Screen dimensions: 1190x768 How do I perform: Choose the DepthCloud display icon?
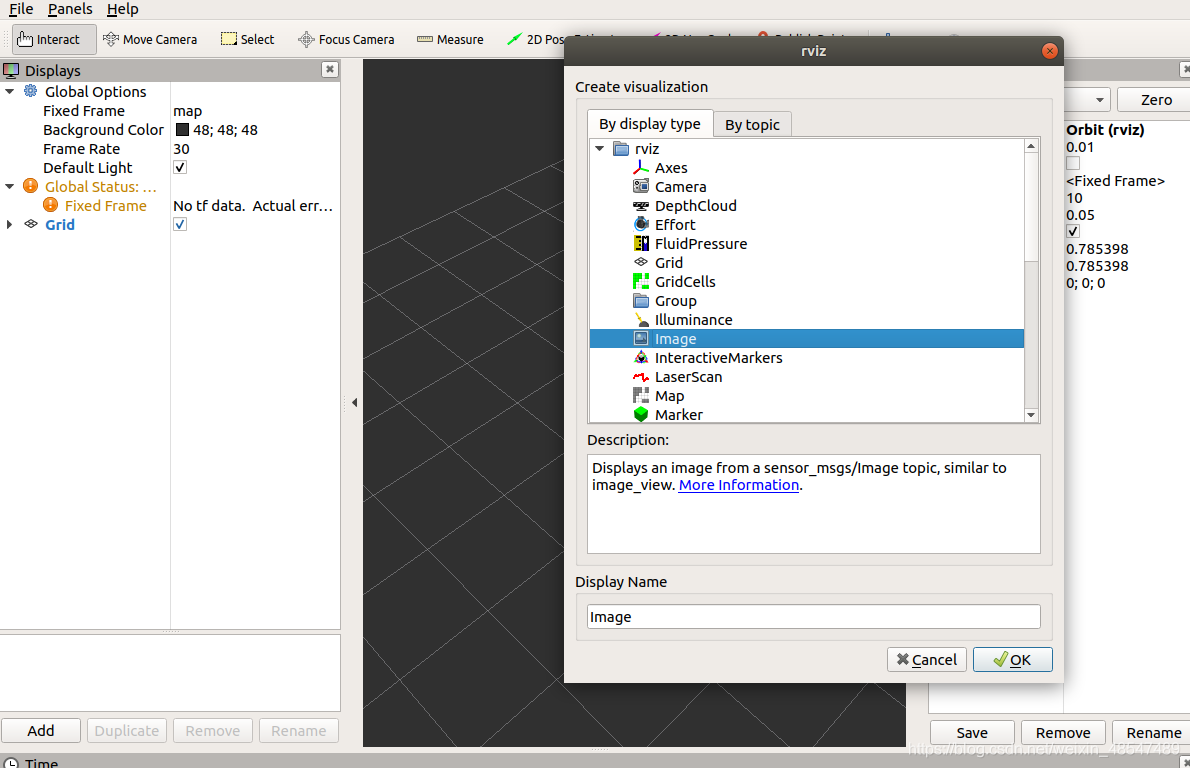(641, 206)
